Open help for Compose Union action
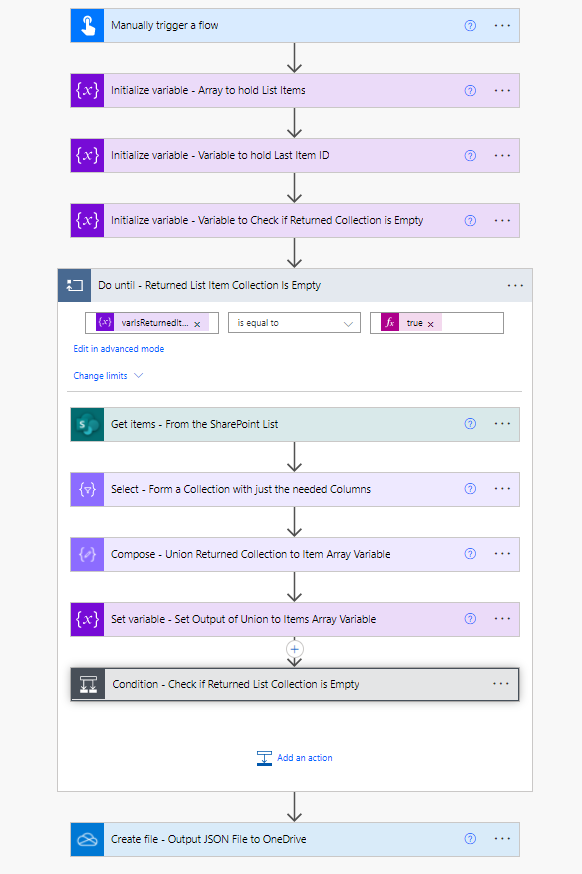 (471, 554)
